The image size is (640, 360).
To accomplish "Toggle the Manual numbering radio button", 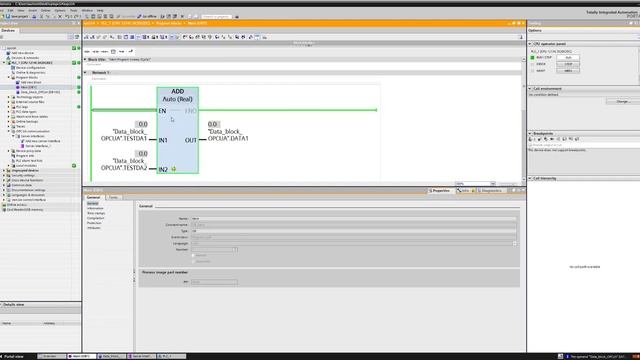I will coord(193,256).
